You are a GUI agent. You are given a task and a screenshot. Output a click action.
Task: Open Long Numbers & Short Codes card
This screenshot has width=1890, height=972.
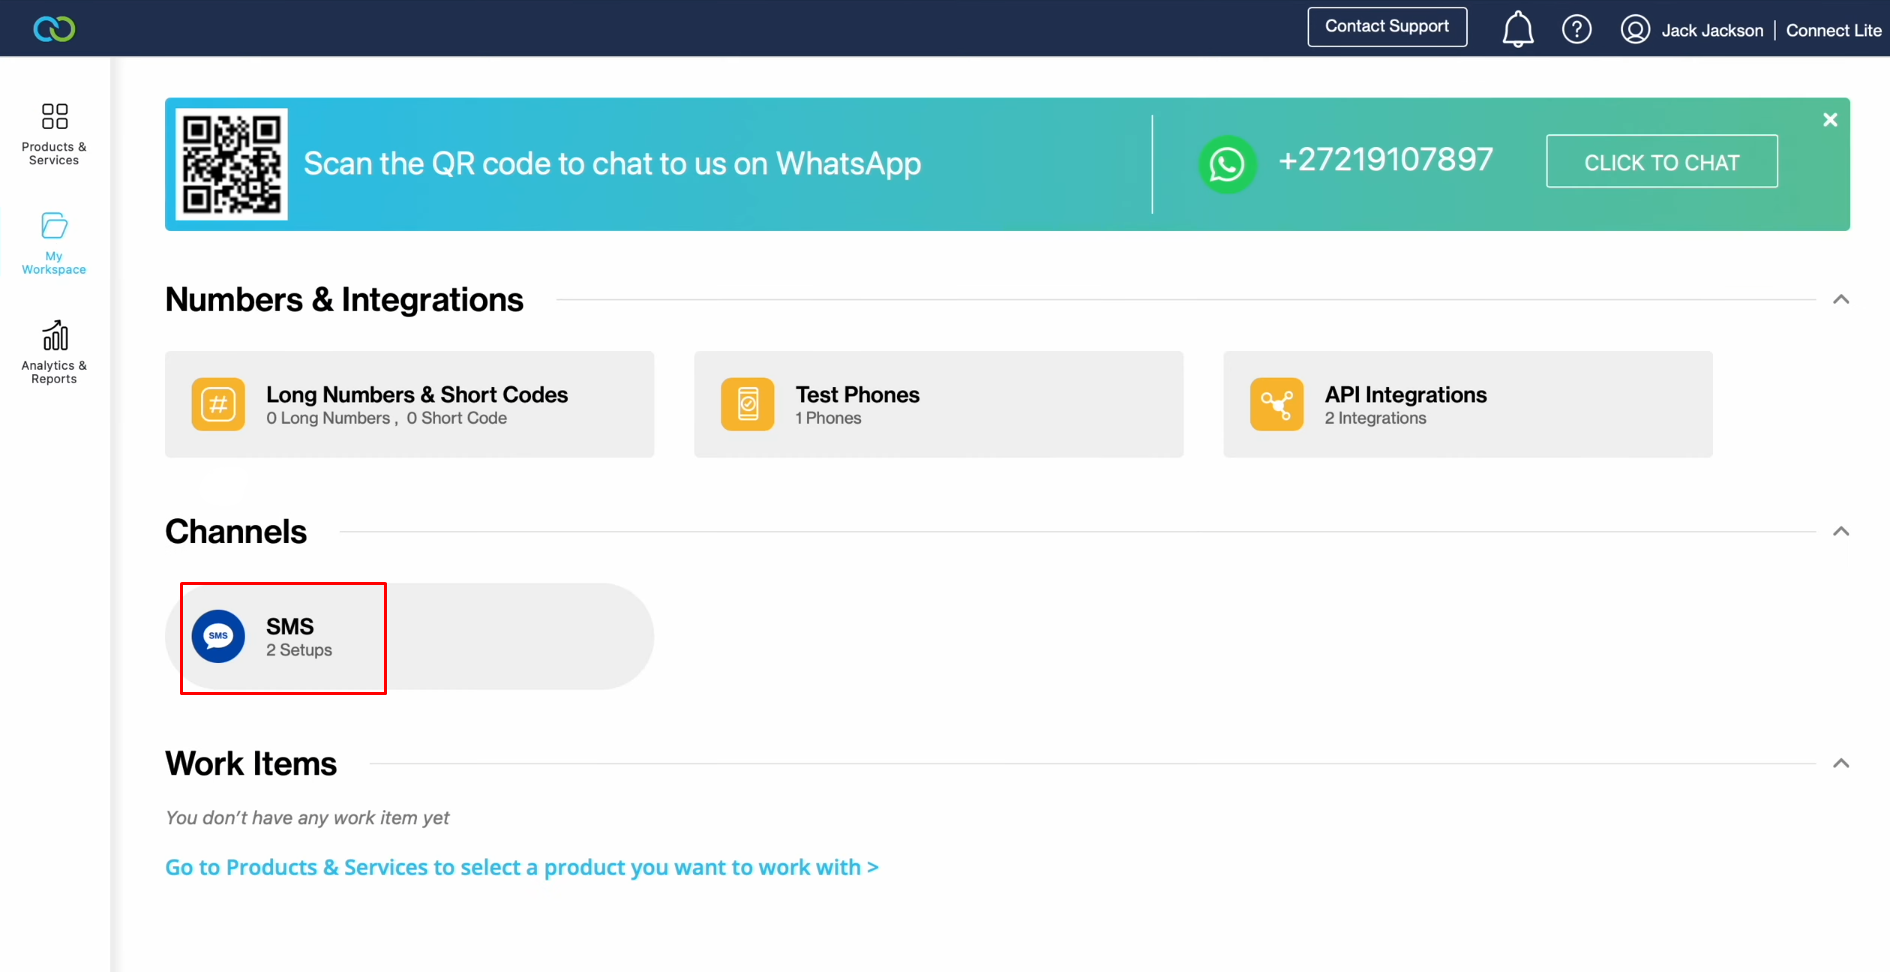(410, 404)
